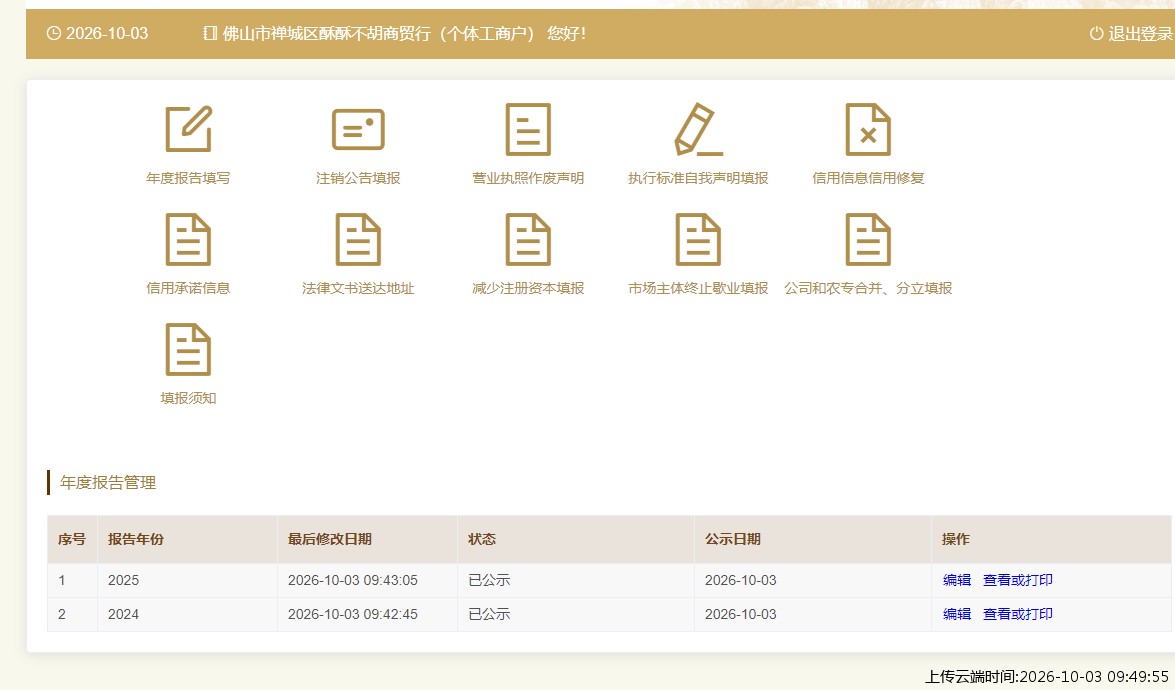Open the 年度报告填写 icon

[188, 129]
